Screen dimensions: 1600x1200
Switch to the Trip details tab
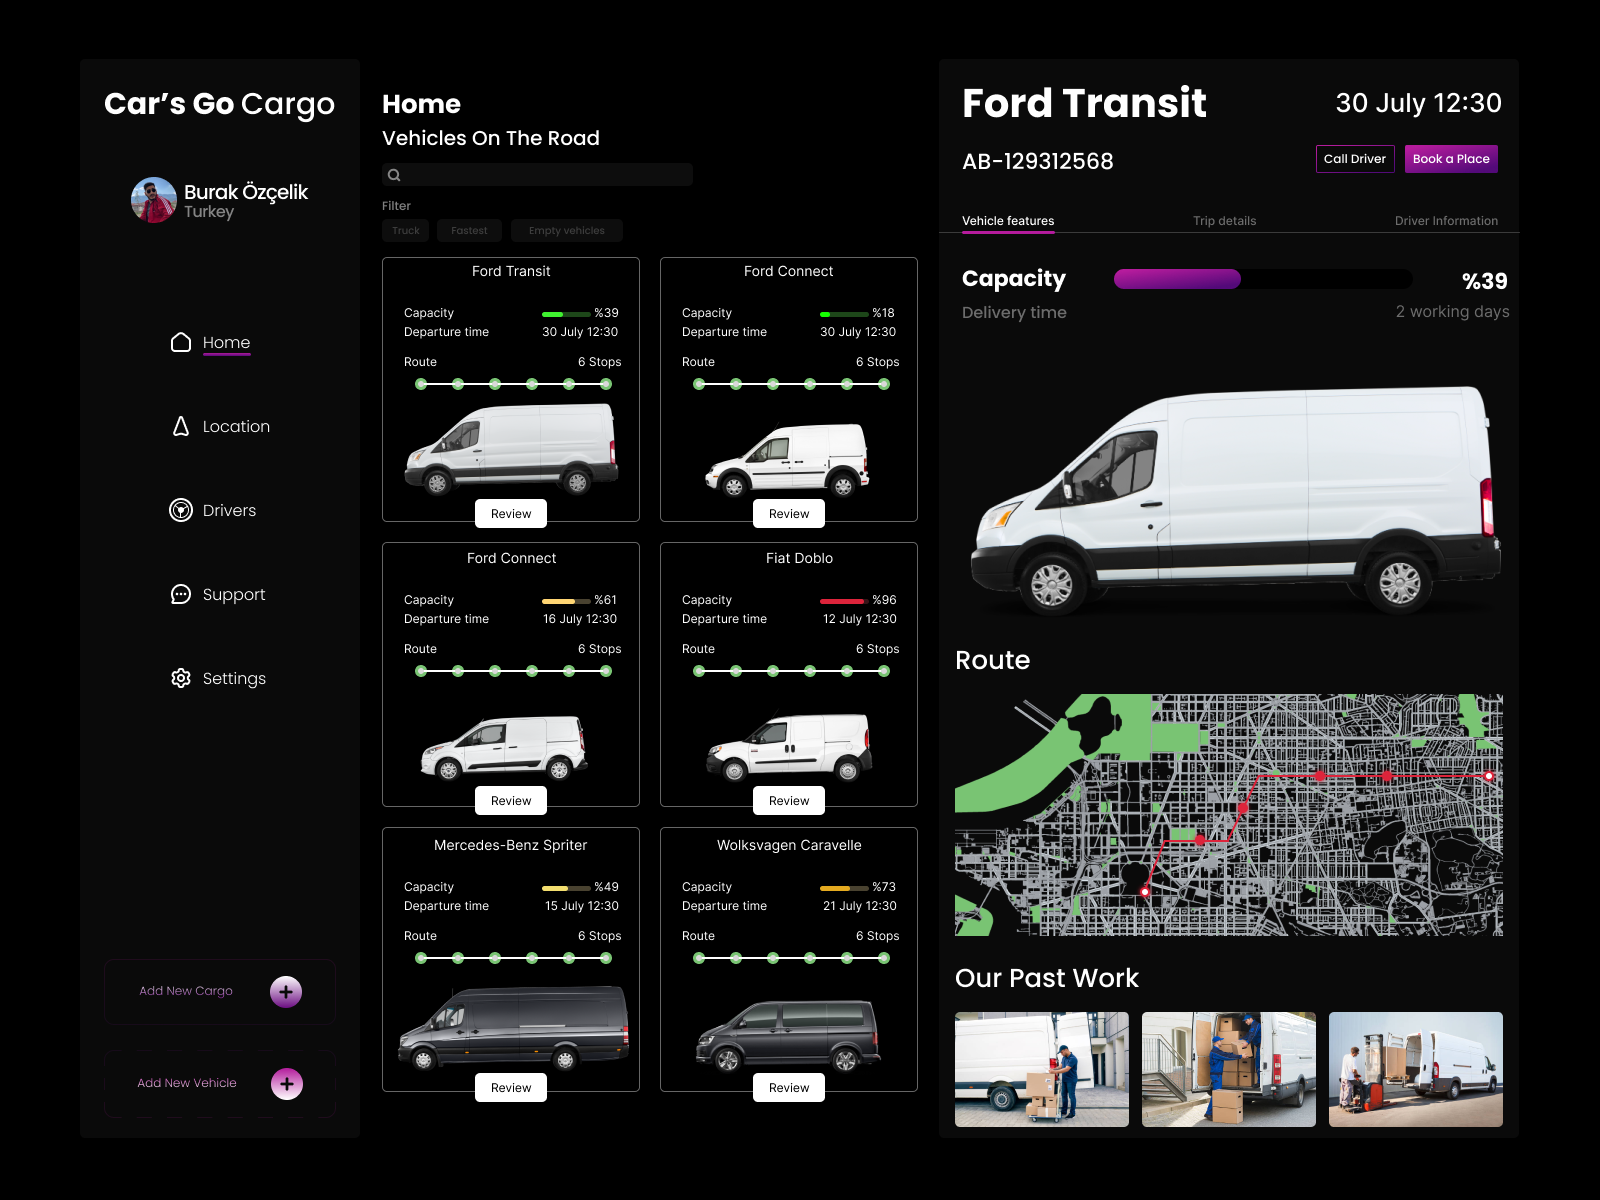point(1225,221)
